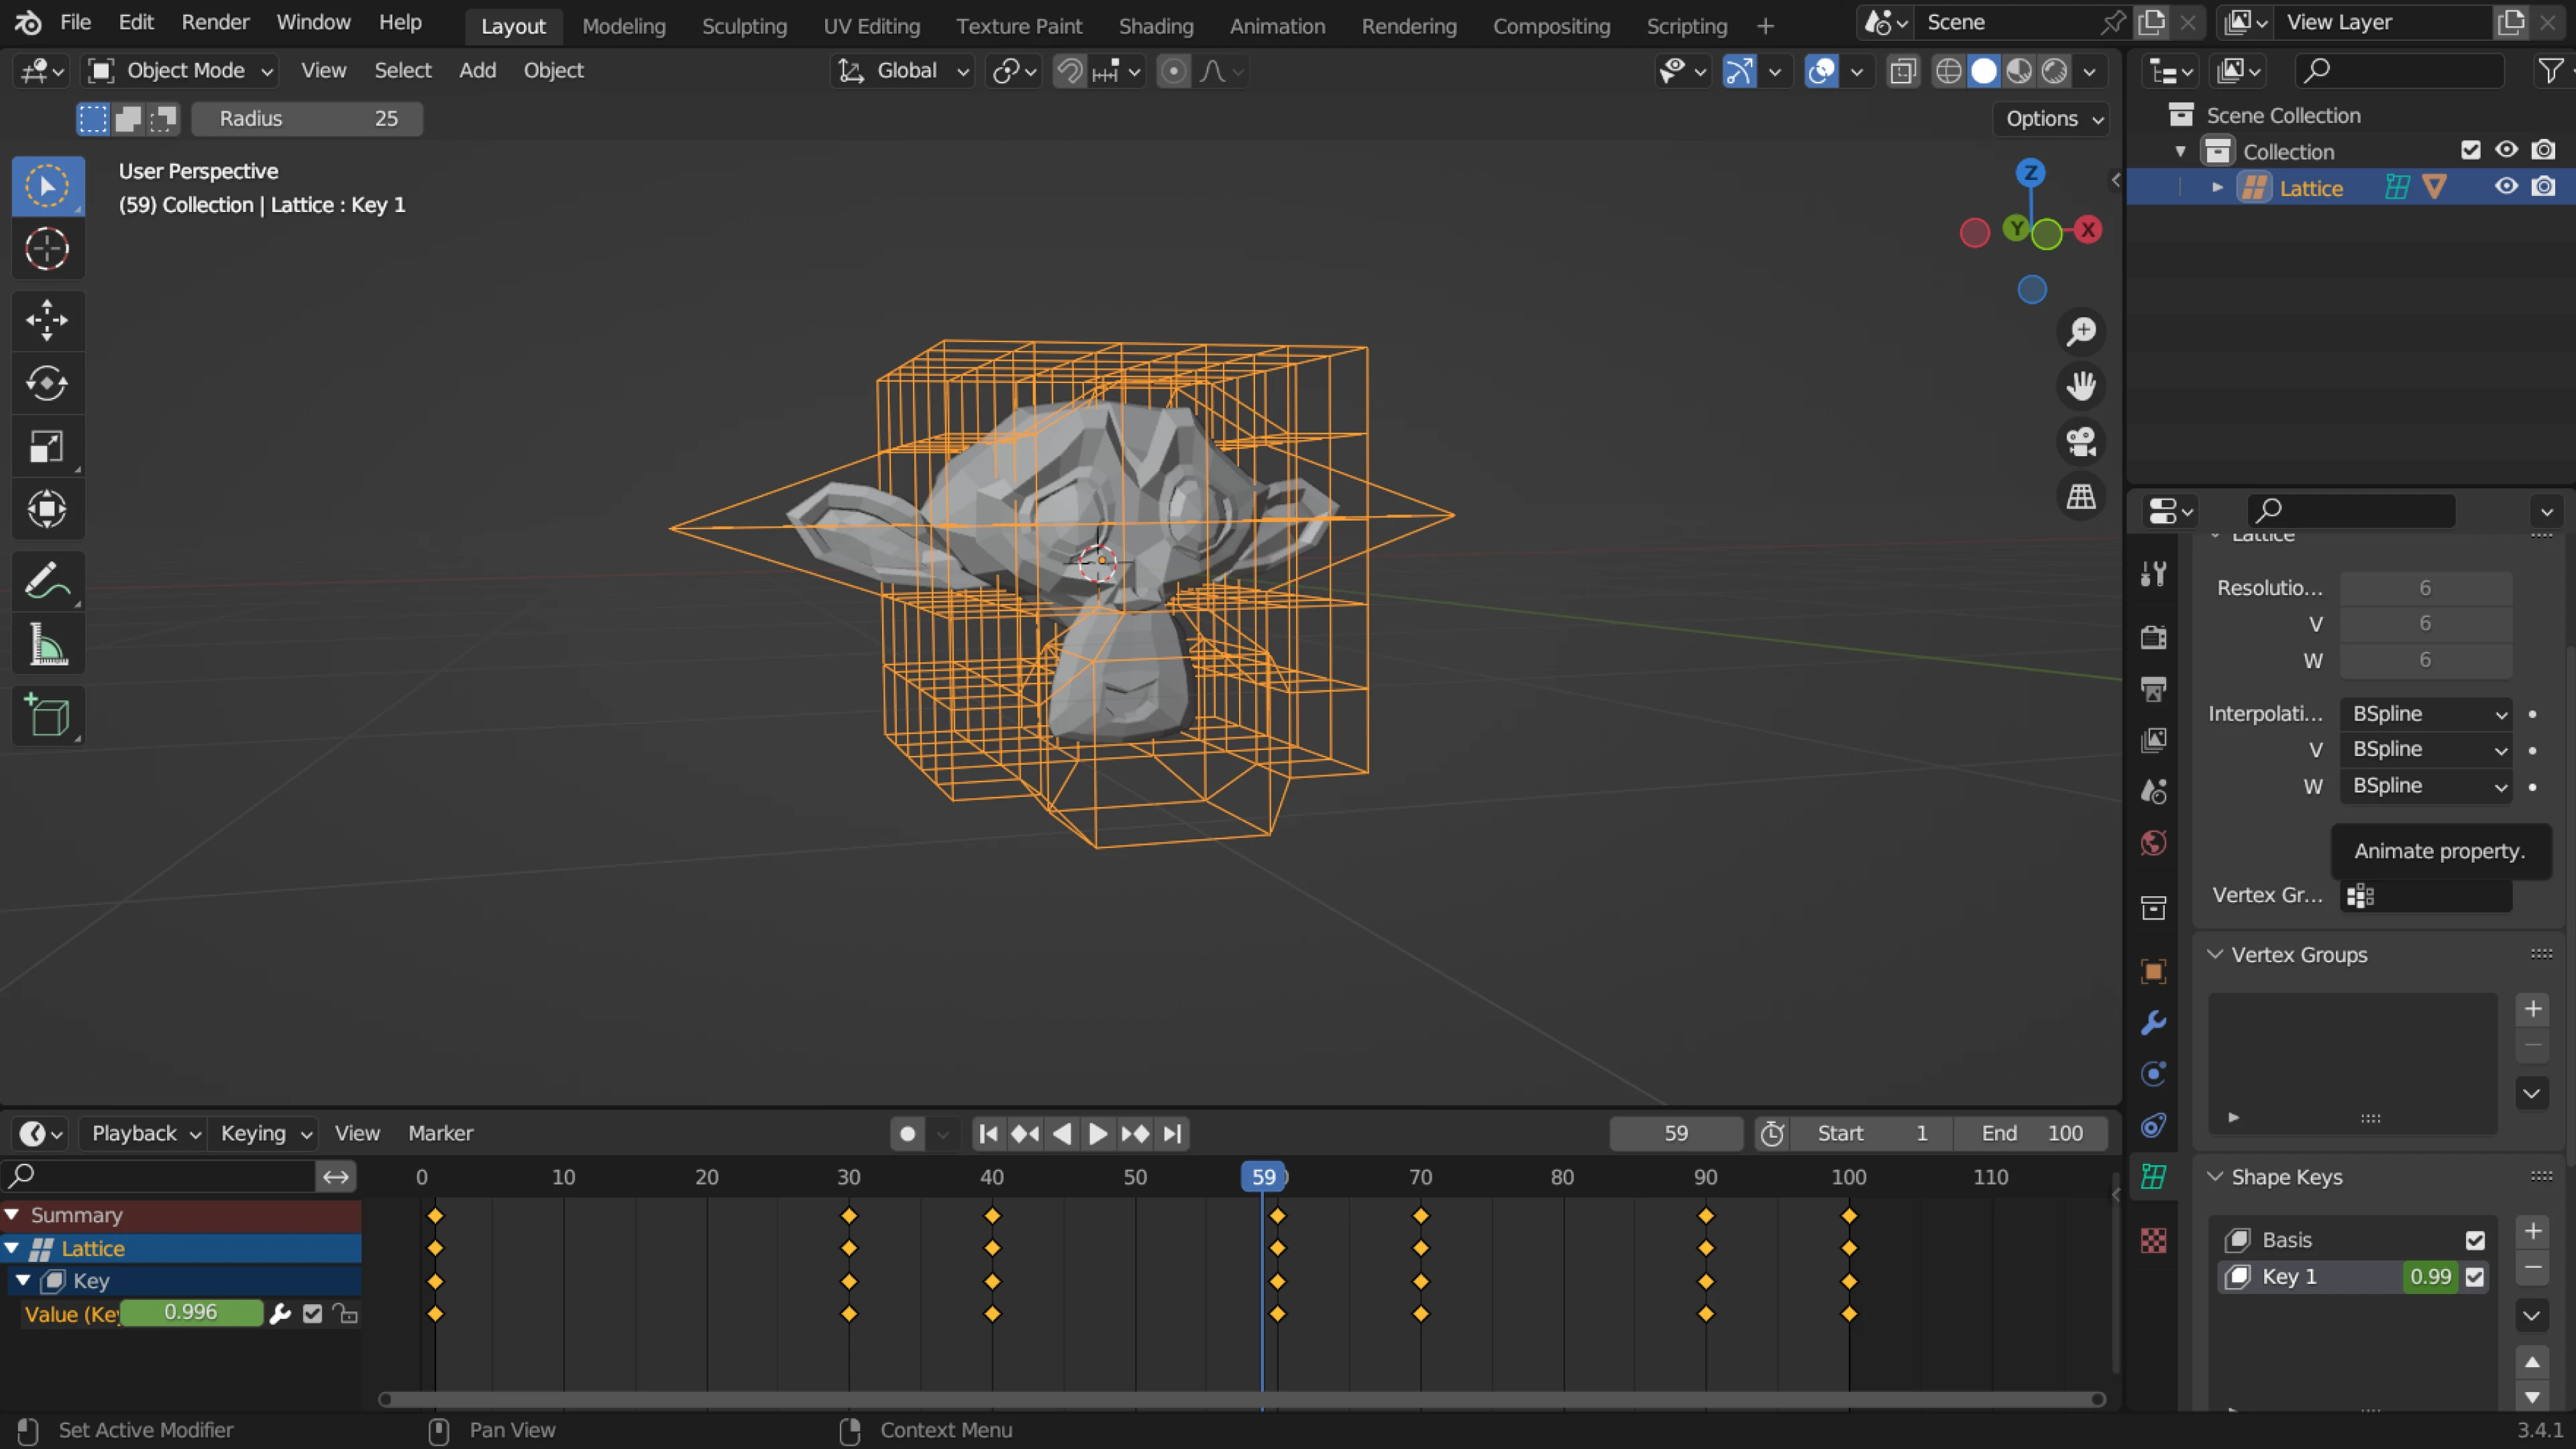
Task: Toggle Collection exclude checkbox in outliner
Action: tap(2470, 150)
